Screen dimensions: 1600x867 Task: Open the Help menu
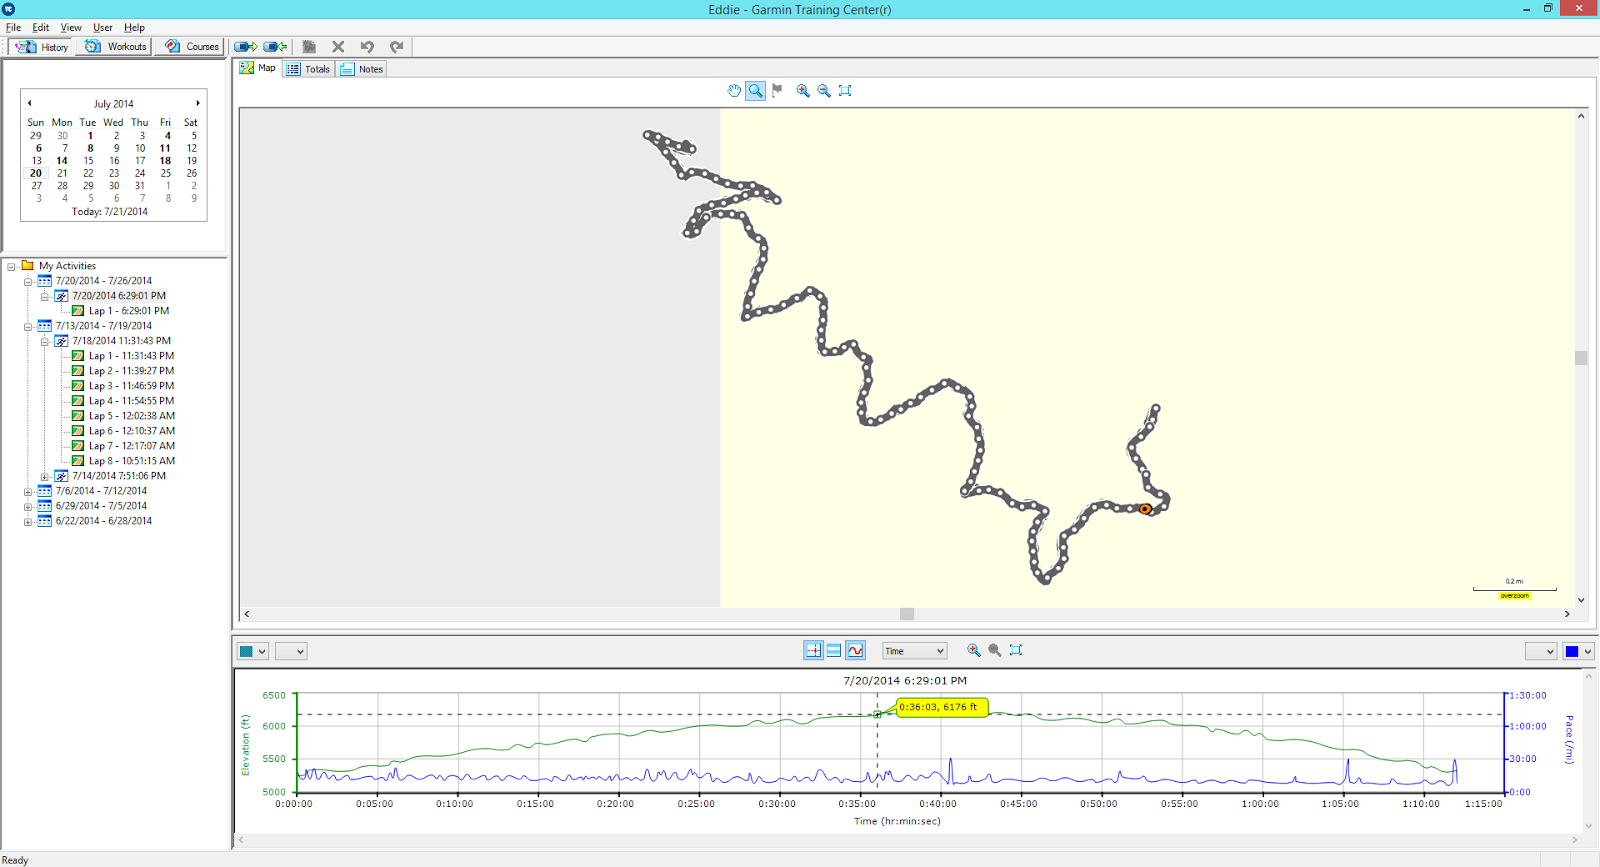tap(134, 28)
